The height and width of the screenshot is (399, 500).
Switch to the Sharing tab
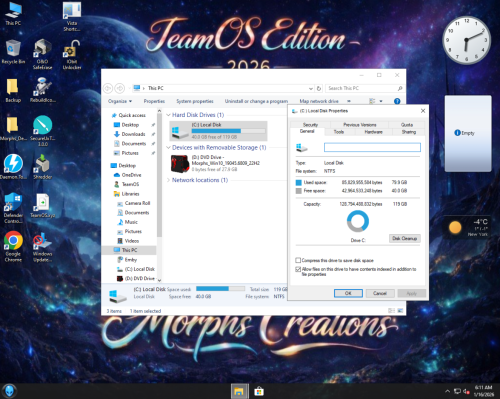(x=409, y=132)
